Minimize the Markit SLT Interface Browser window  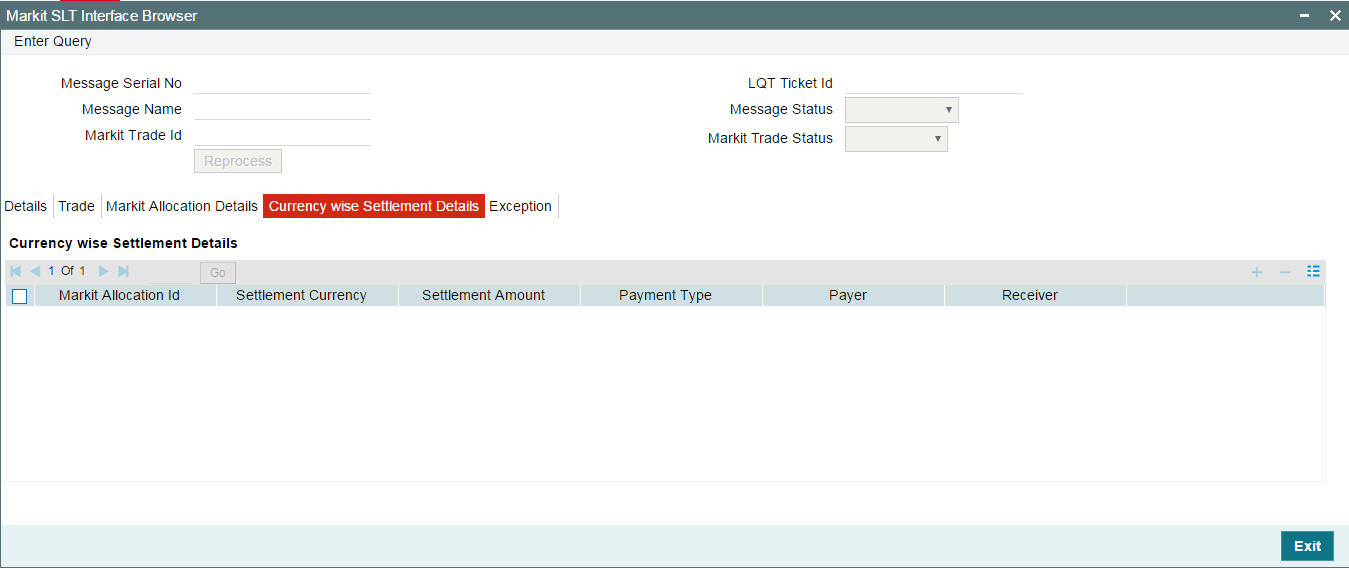tap(1305, 16)
